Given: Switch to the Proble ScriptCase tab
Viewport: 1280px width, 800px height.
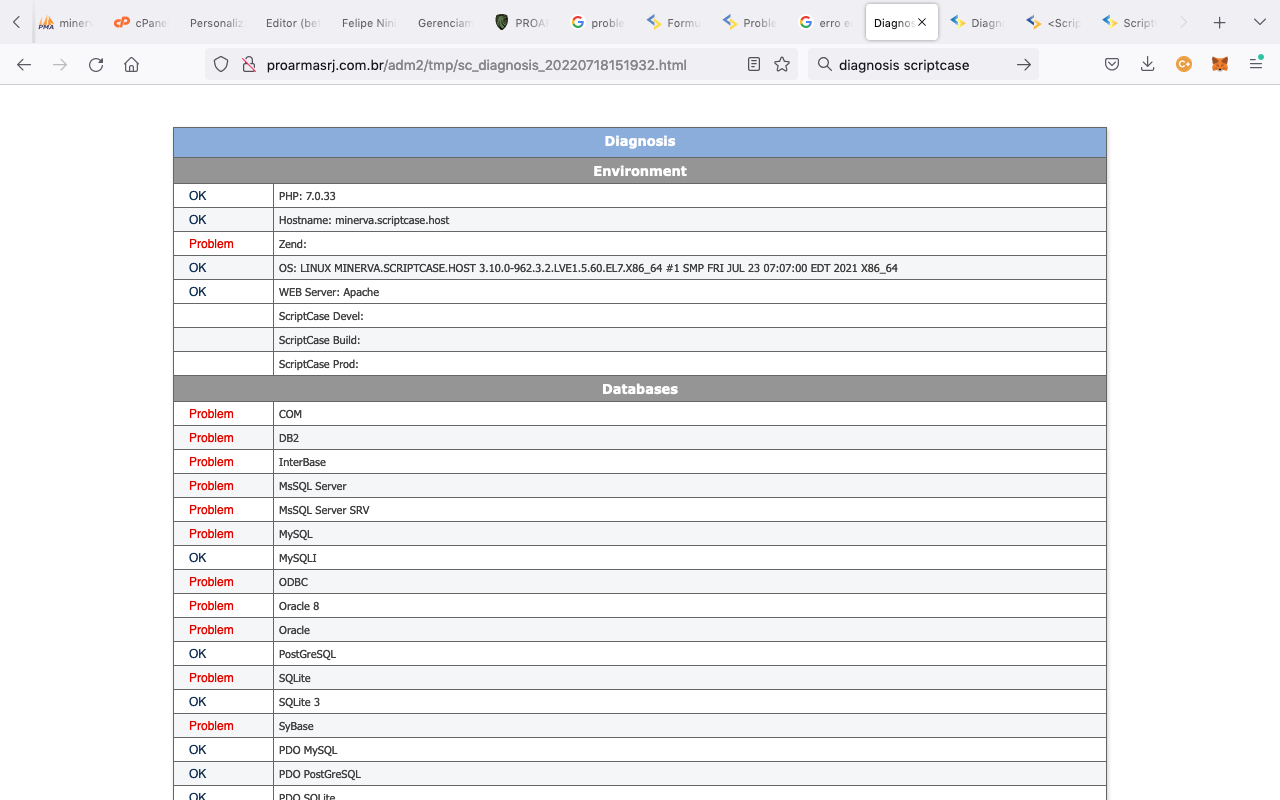Looking at the screenshot, I should (x=750, y=22).
